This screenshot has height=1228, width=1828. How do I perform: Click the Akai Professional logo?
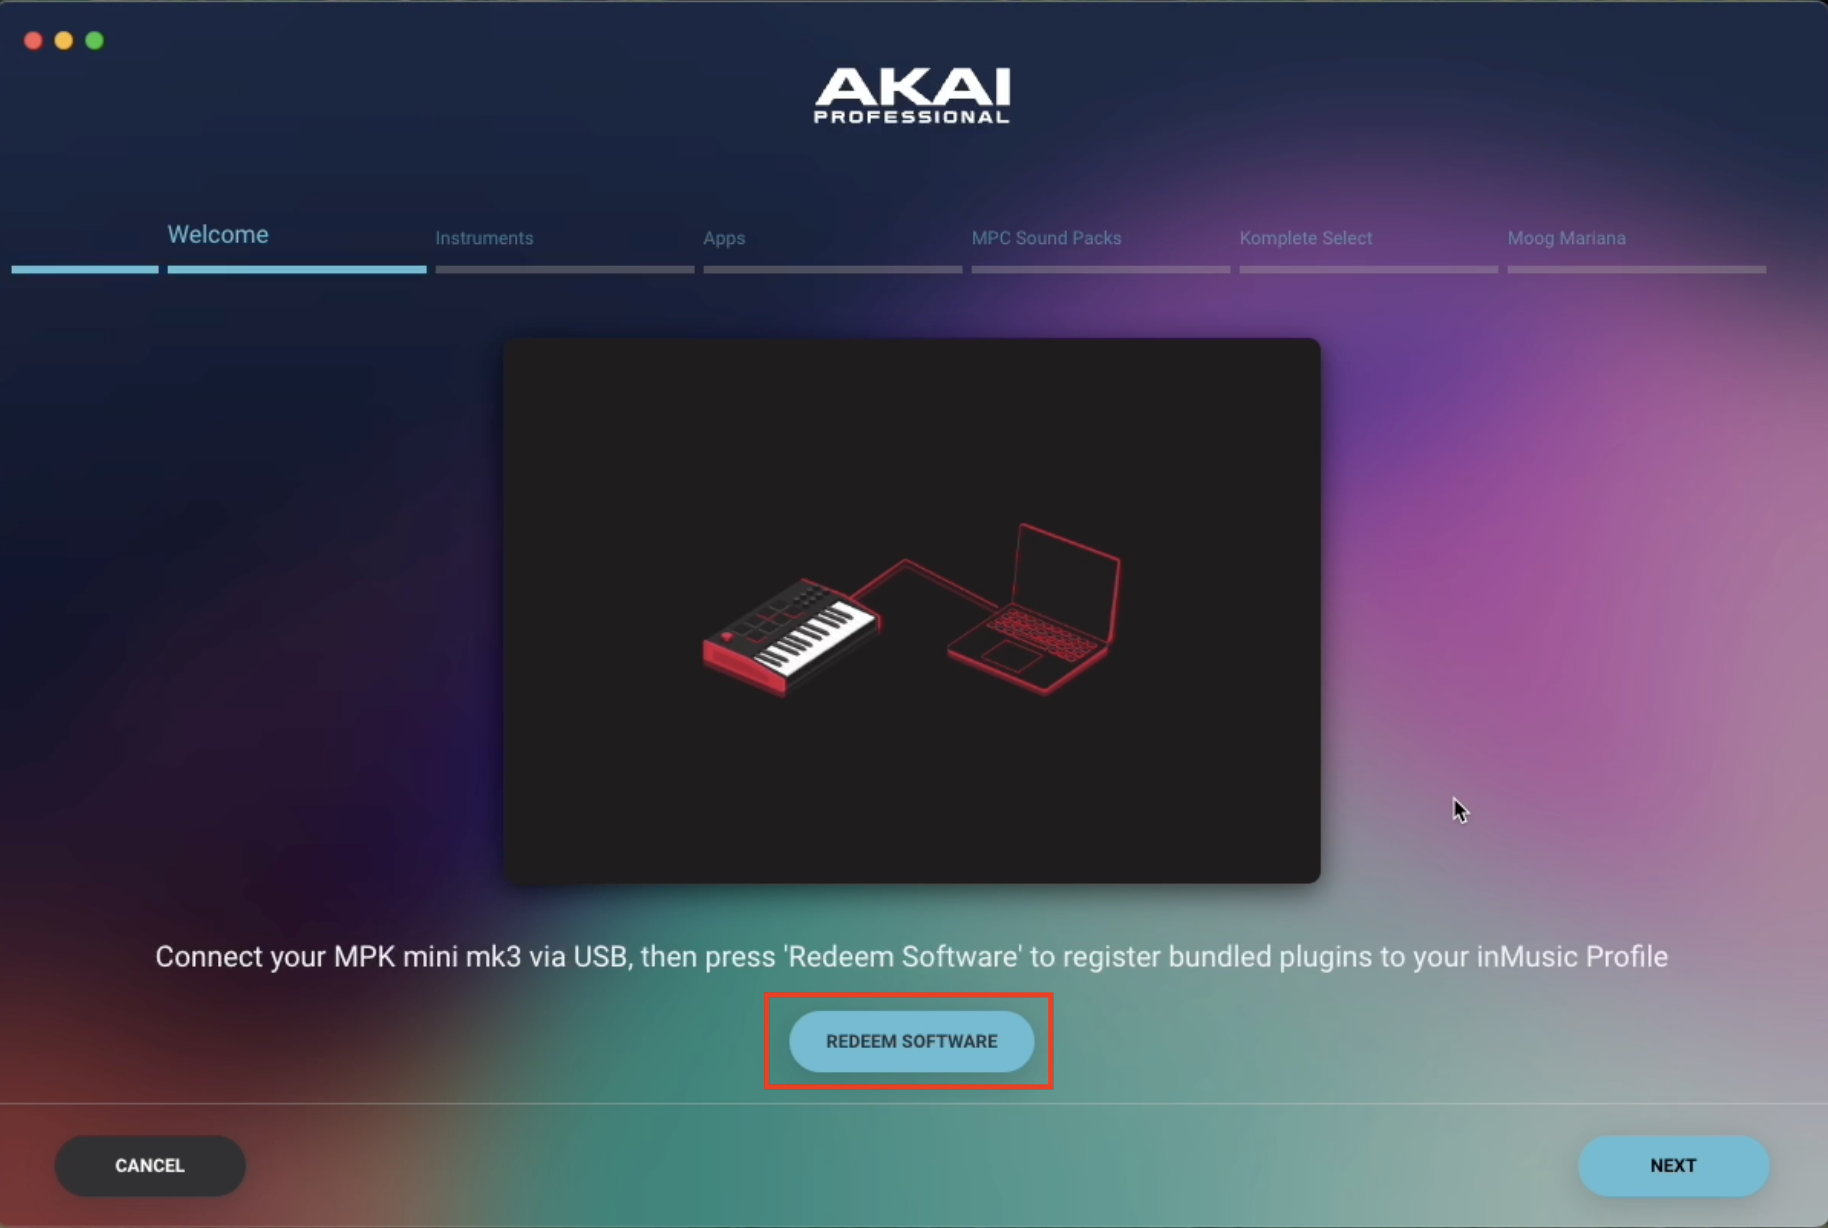pos(912,96)
